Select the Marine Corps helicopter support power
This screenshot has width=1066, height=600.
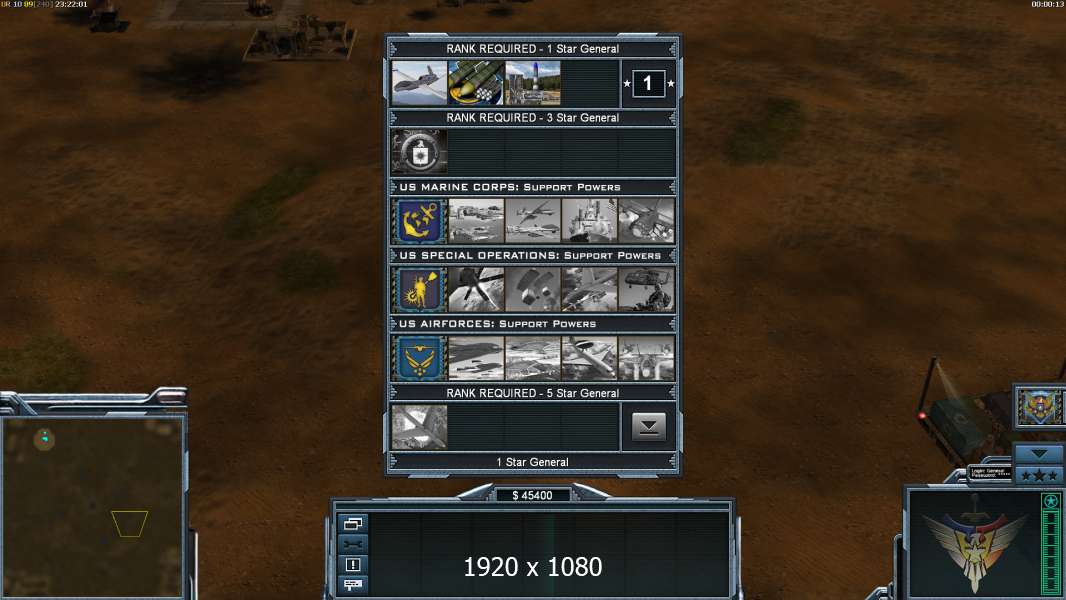click(647, 221)
